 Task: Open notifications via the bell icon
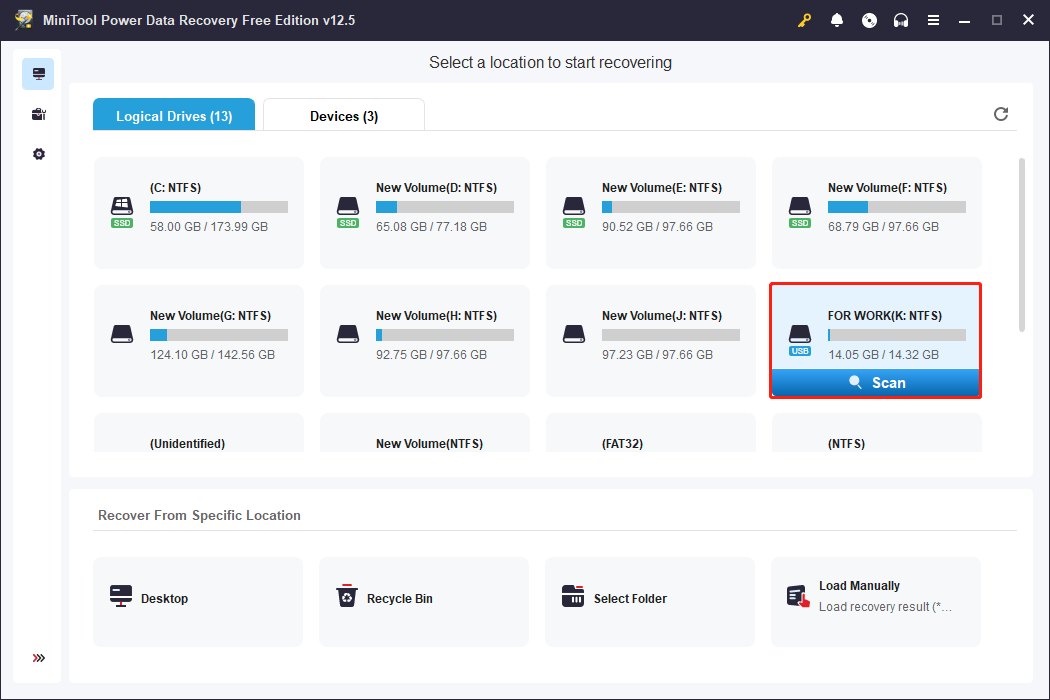837,19
